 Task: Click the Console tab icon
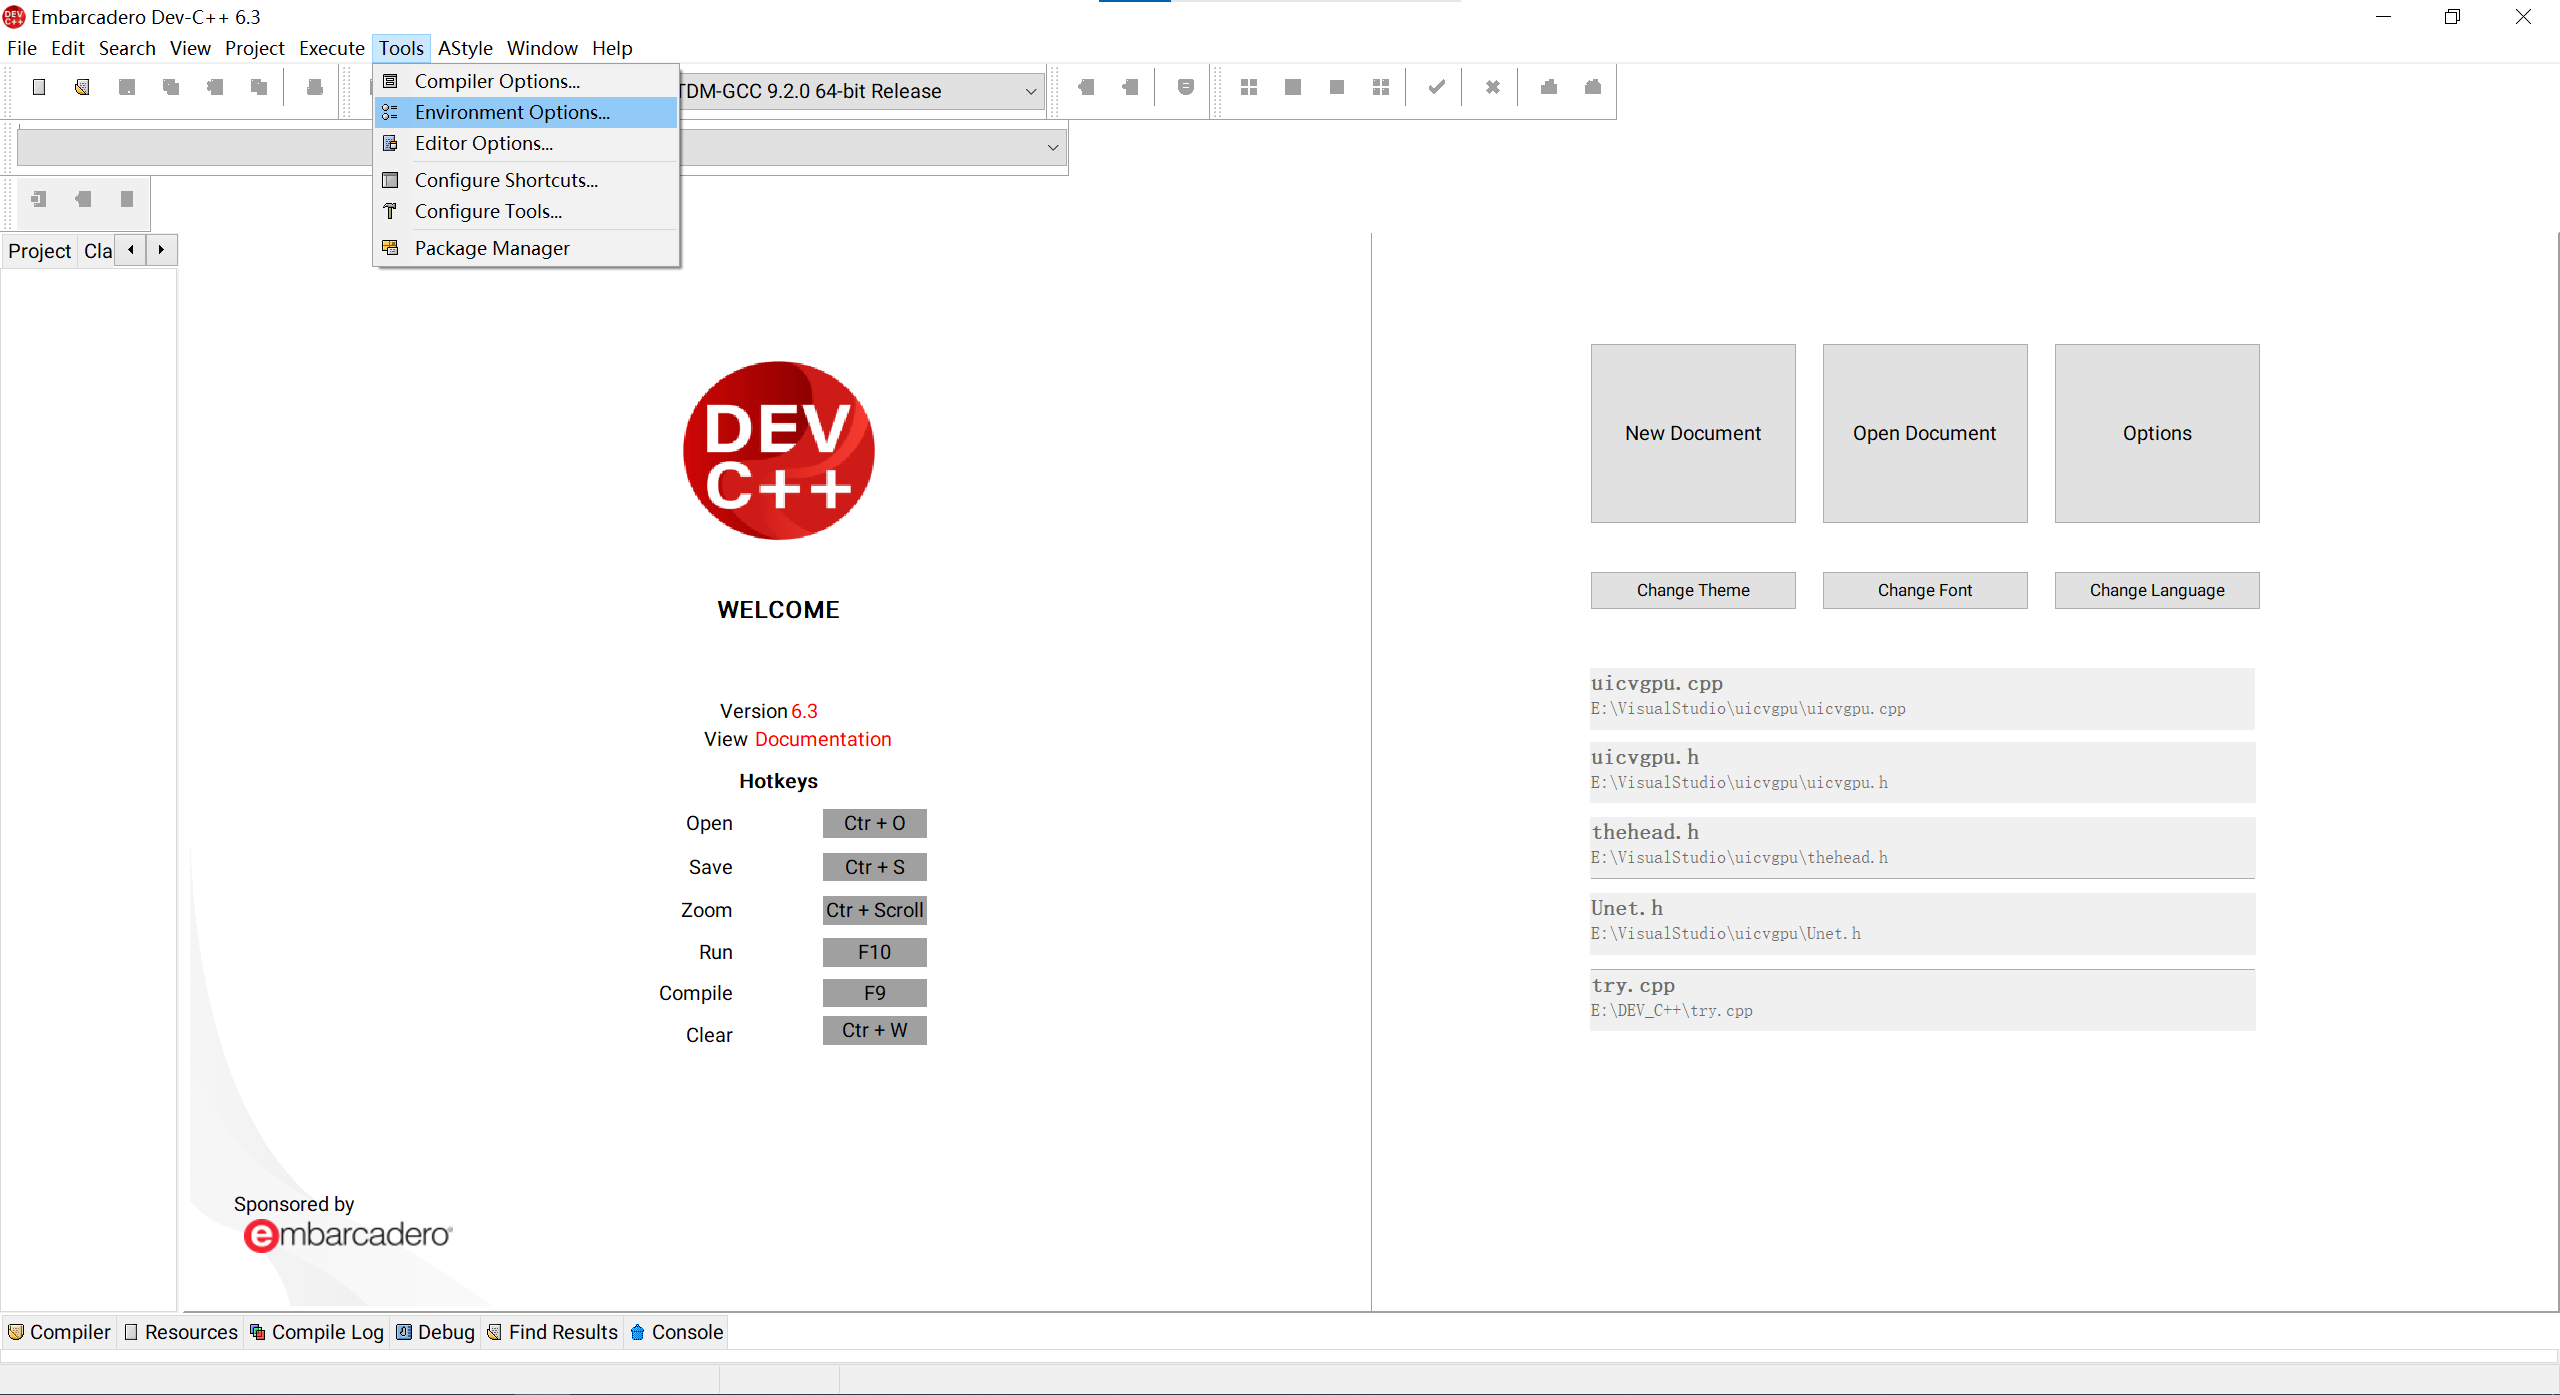tap(637, 1332)
